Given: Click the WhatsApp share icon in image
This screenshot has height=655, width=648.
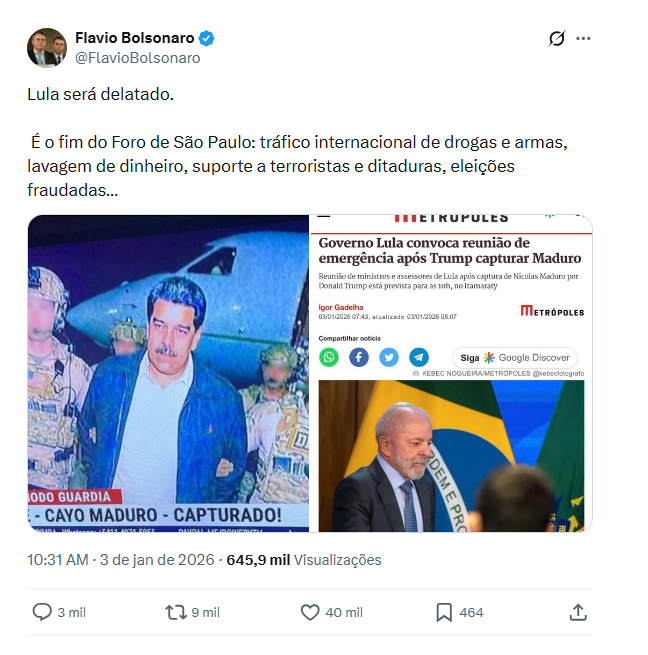Looking at the screenshot, I should (329, 357).
